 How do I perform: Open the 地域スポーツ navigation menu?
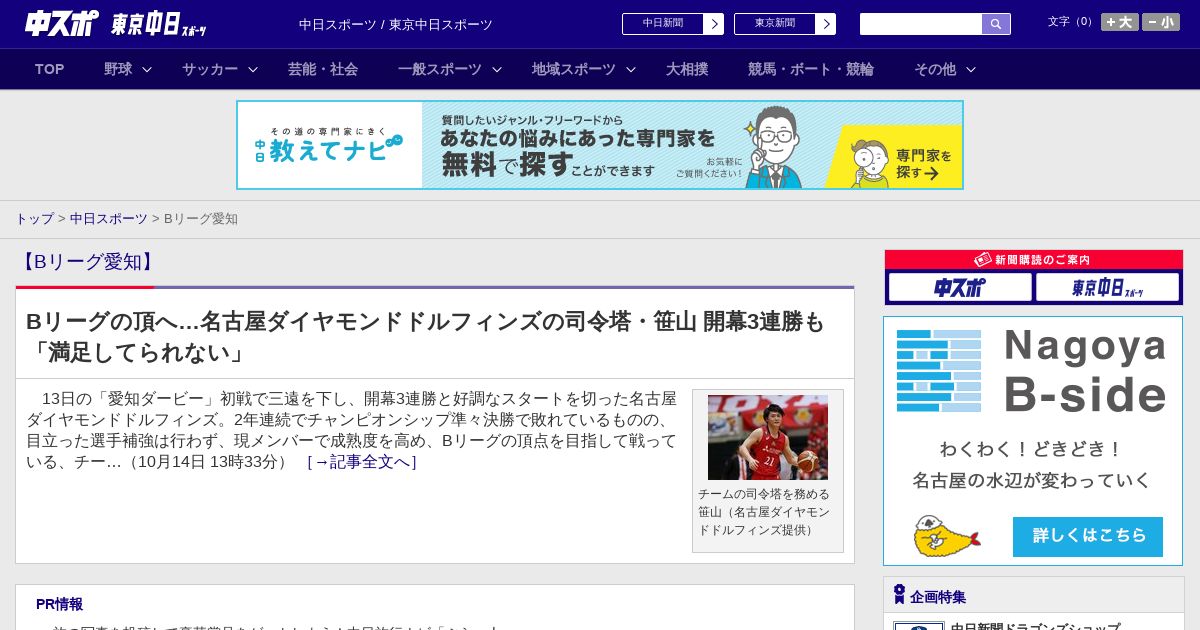coord(574,69)
